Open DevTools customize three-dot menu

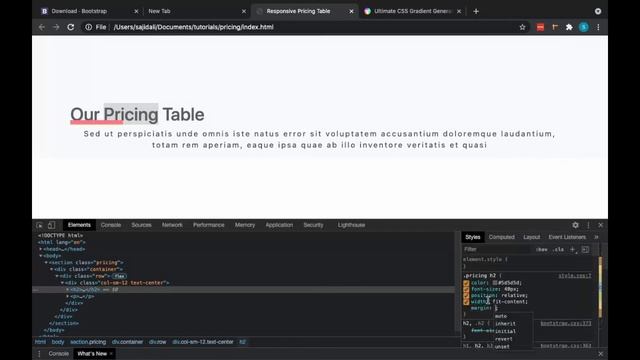(588, 225)
